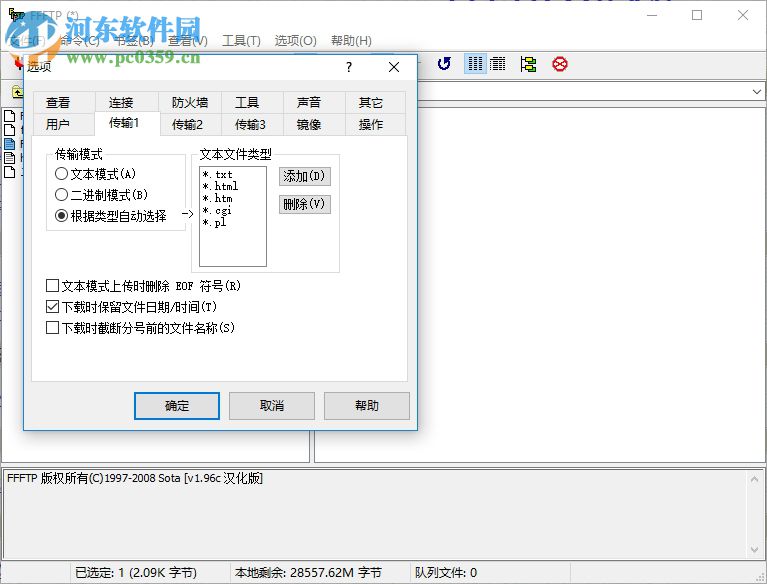Image resolution: width=767 pixels, height=584 pixels.
Task: Switch to the 防火墙 tab
Action: click(190, 103)
